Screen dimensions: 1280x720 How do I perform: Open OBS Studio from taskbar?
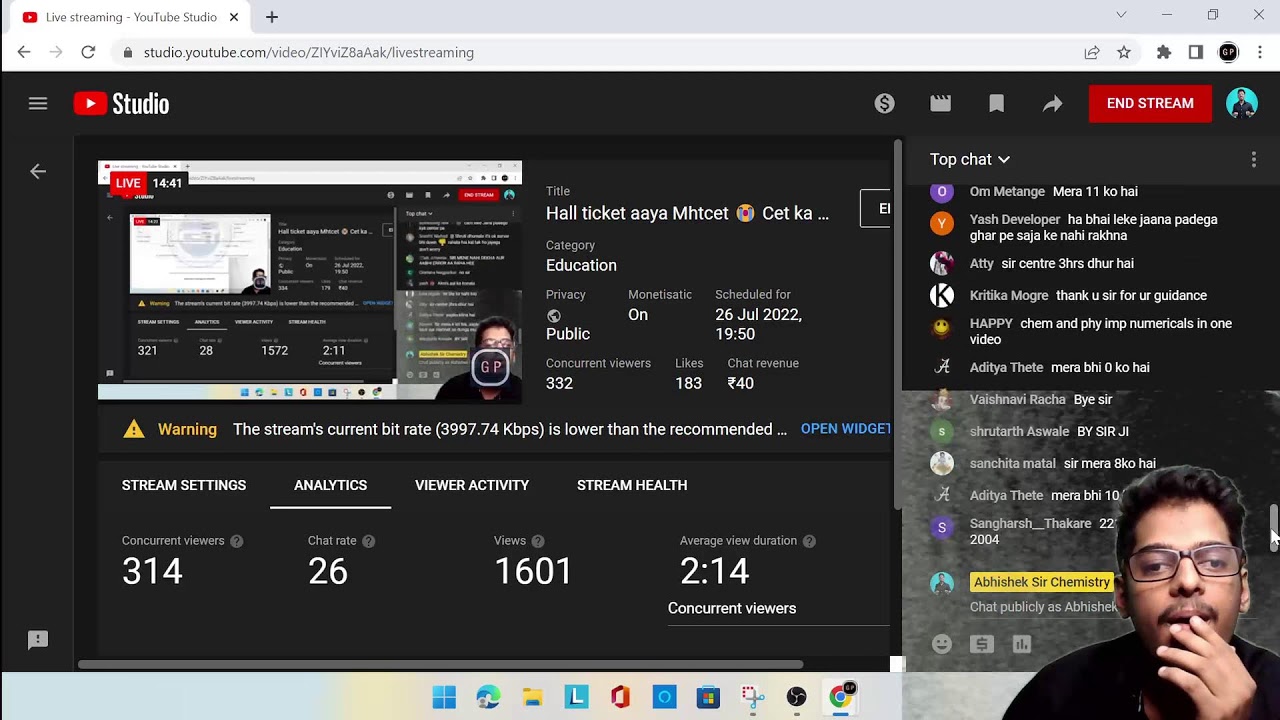(796, 697)
